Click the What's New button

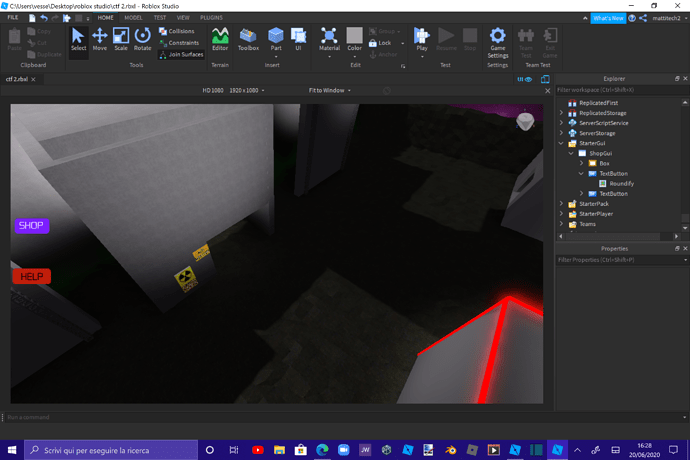pos(608,18)
